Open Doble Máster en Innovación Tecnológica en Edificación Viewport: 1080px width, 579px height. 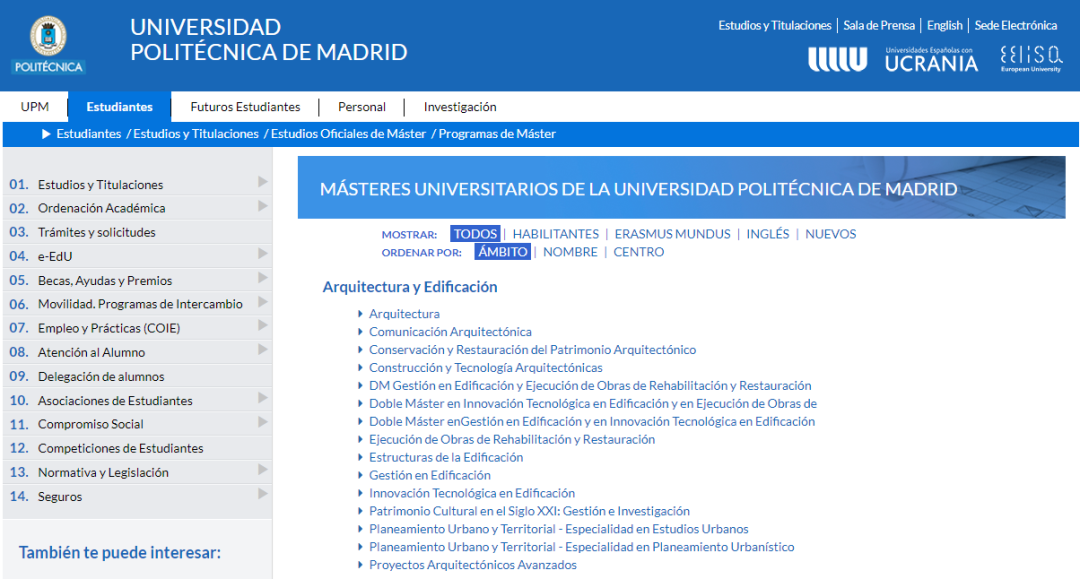pyautogui.click(x=593, y=403)
